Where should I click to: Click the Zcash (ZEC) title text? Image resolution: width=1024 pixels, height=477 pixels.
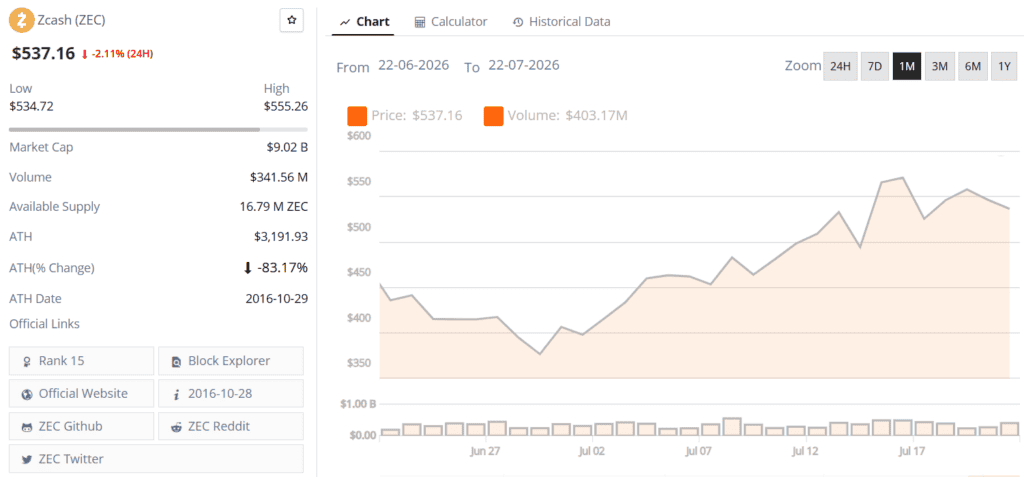[x=72, y=20]
